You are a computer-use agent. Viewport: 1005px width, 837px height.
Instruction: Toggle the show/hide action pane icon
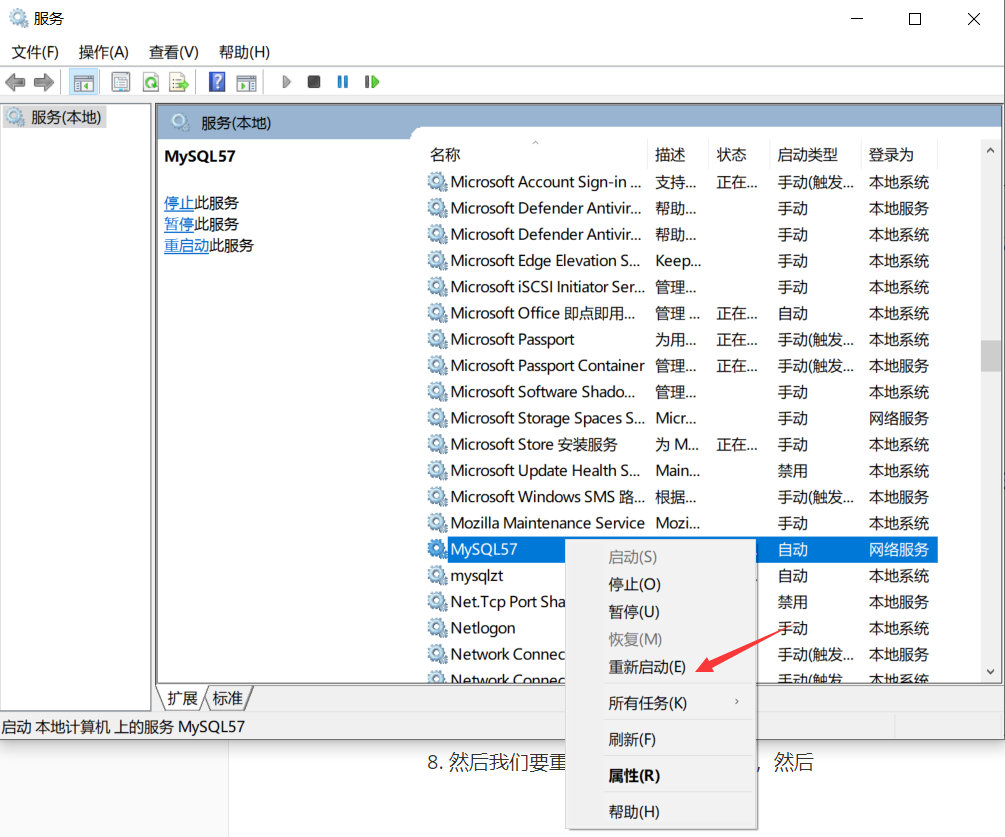[246, 82]
